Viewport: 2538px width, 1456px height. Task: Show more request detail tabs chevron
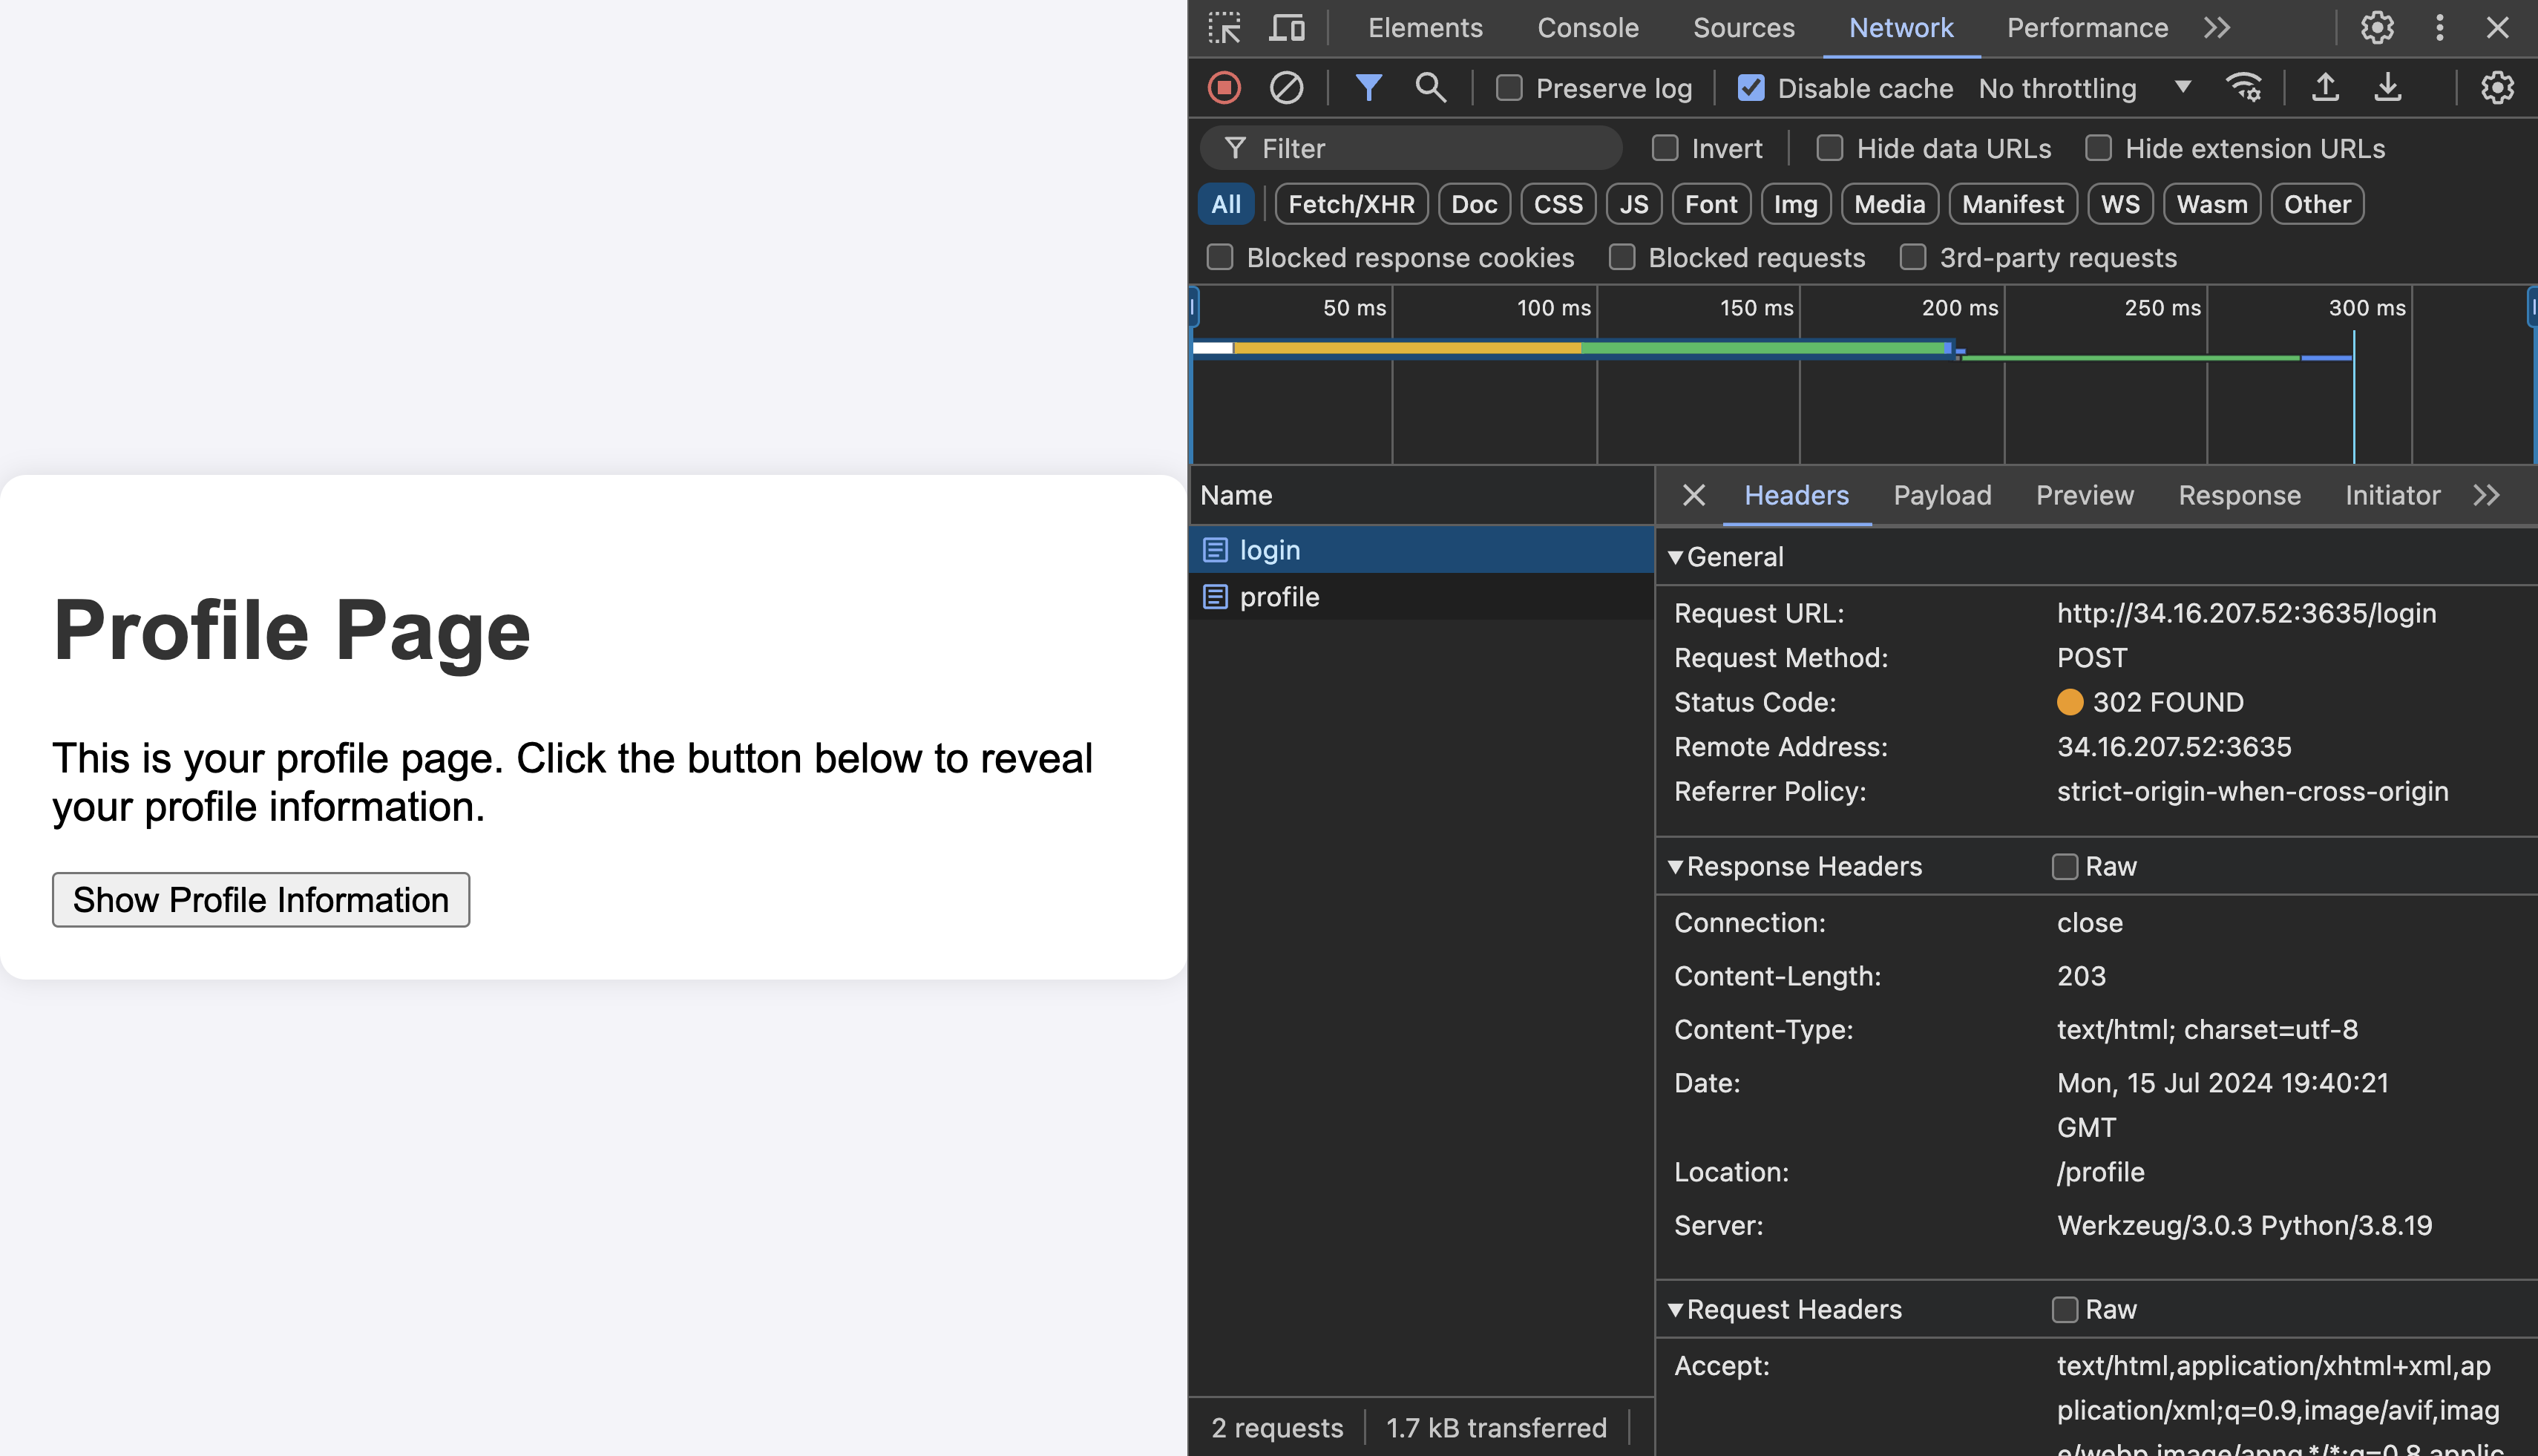tap(2487, 495)
